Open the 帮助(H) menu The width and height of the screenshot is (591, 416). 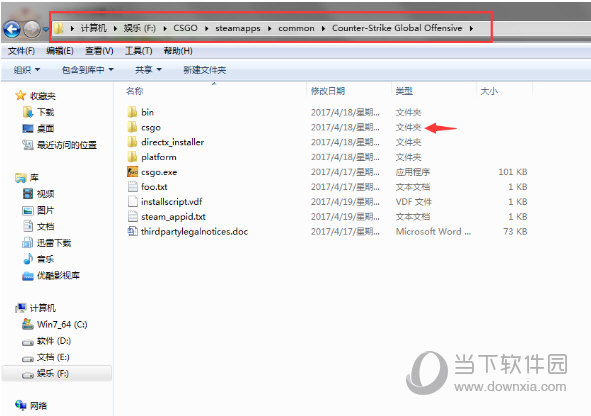coord(178,51)
